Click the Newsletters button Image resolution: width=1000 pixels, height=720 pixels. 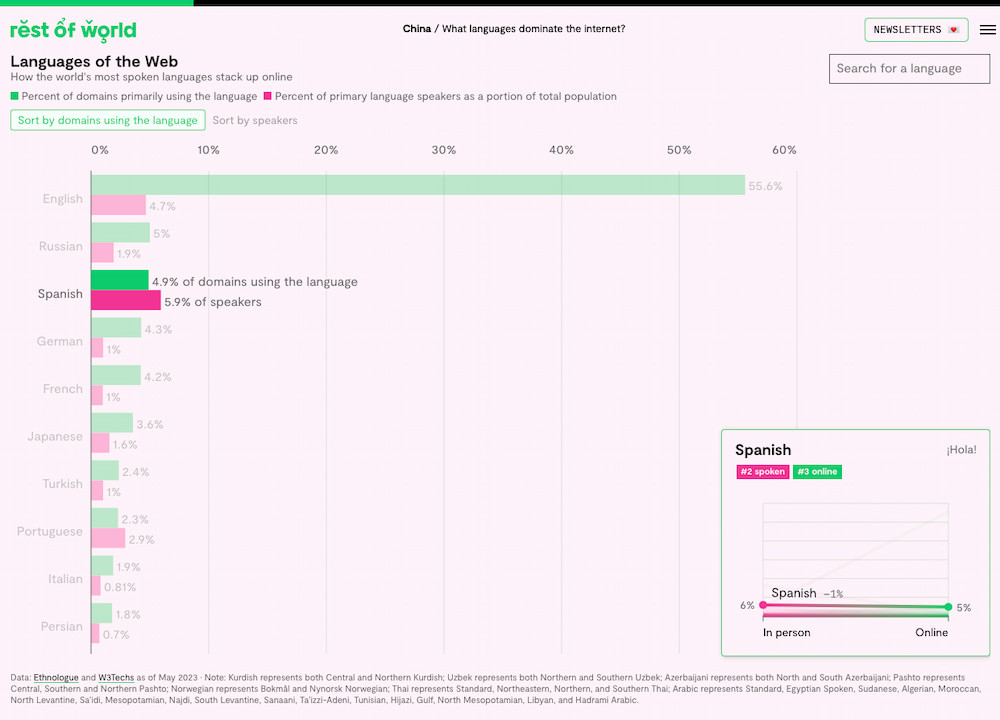(916, 30)
